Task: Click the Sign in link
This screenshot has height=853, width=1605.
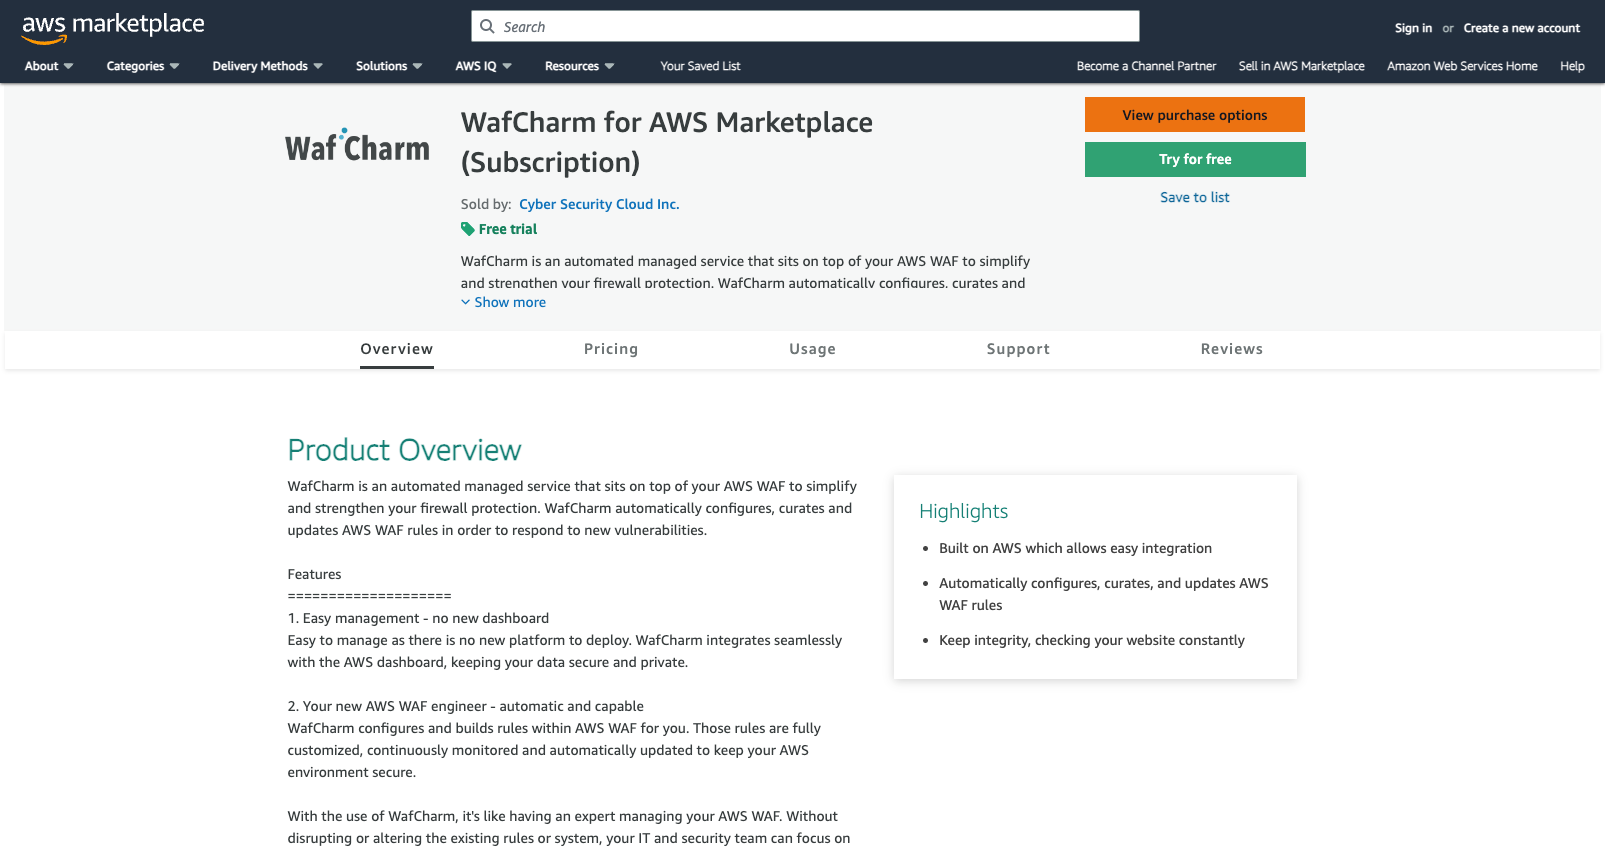Action: 1413,28
